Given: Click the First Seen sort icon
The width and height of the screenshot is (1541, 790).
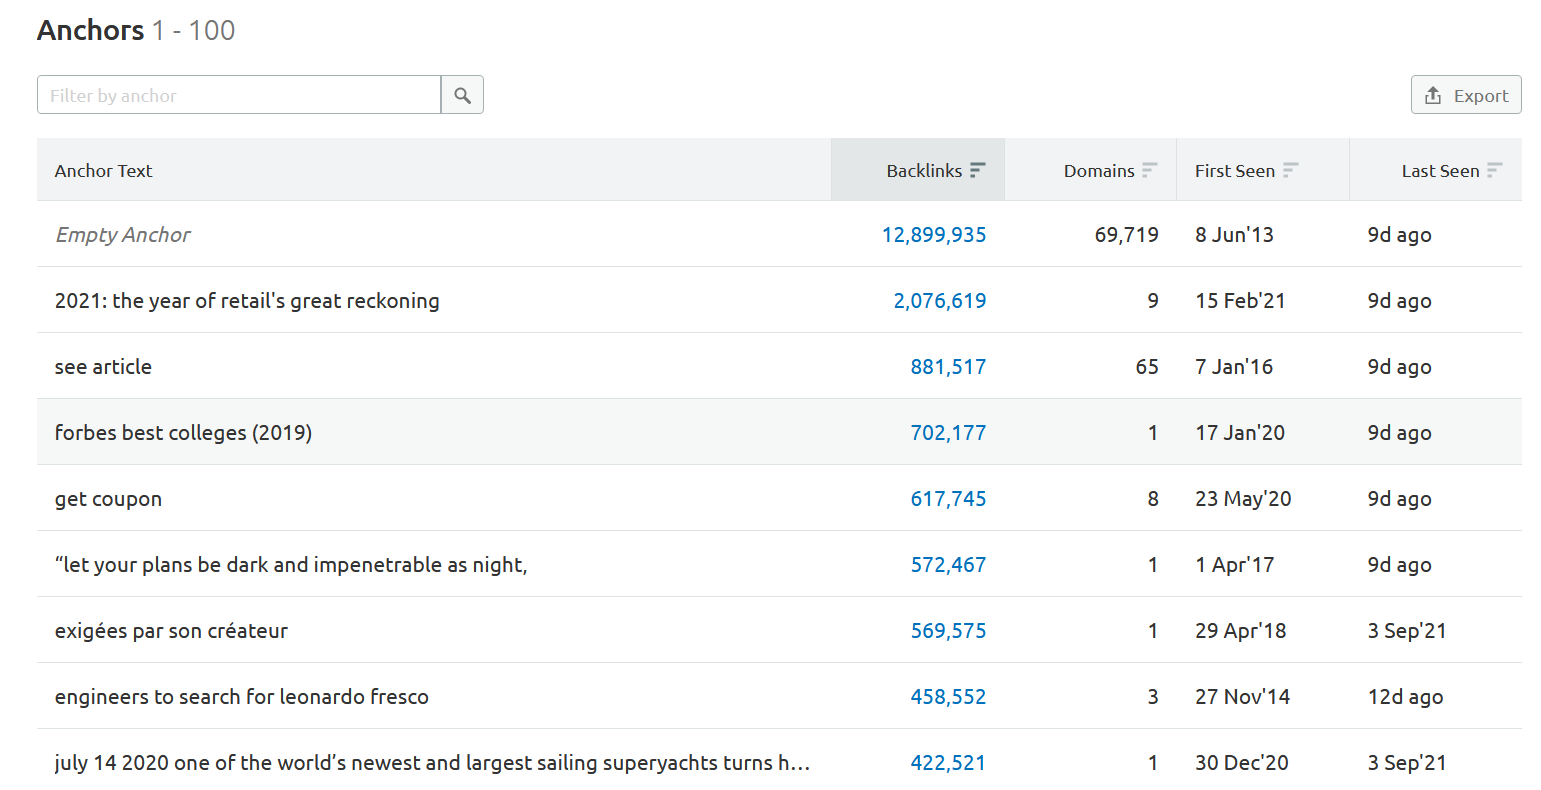Looking at the screenshot, I should tap(1290, 170).
